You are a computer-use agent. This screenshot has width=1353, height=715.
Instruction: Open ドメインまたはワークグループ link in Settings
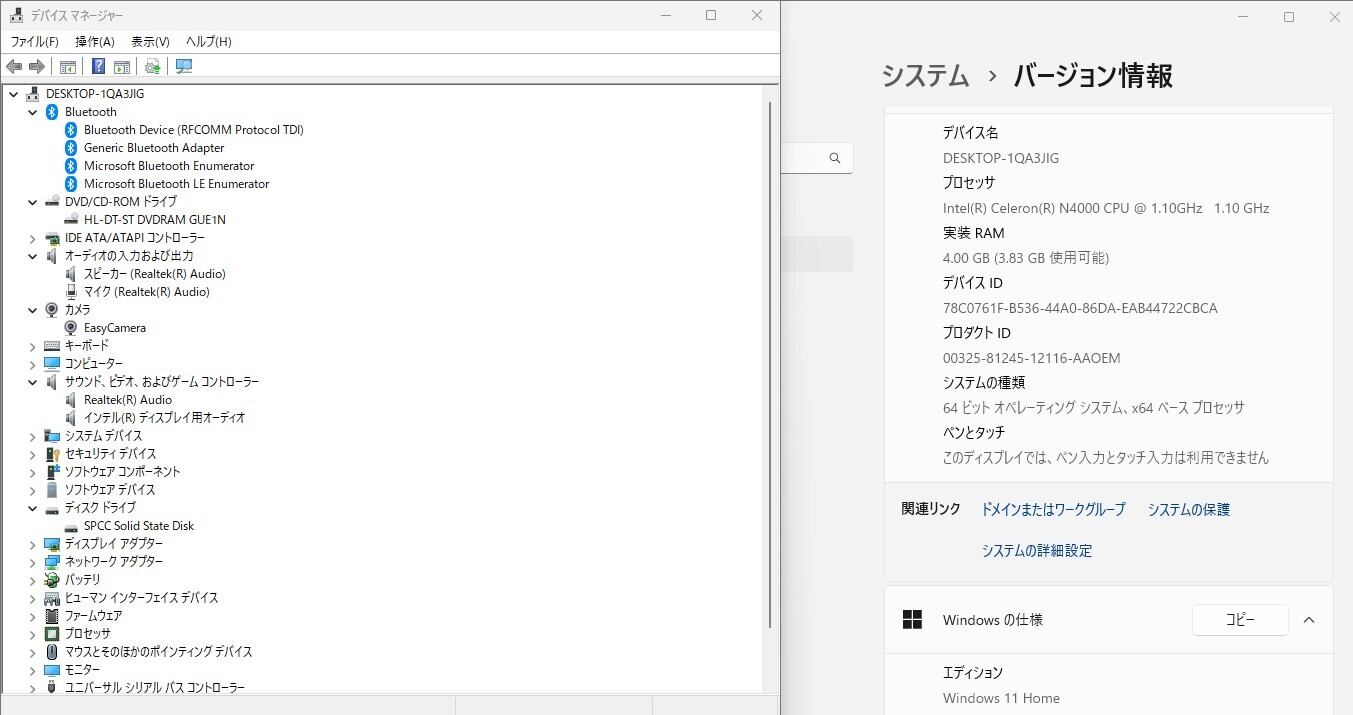click(x=1053, y=510)
